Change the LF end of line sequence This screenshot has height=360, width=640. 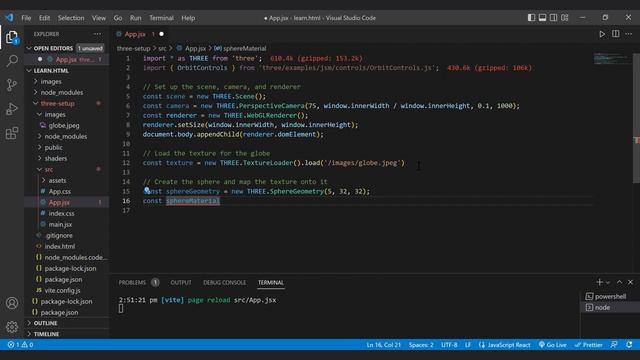pos(468,345)
